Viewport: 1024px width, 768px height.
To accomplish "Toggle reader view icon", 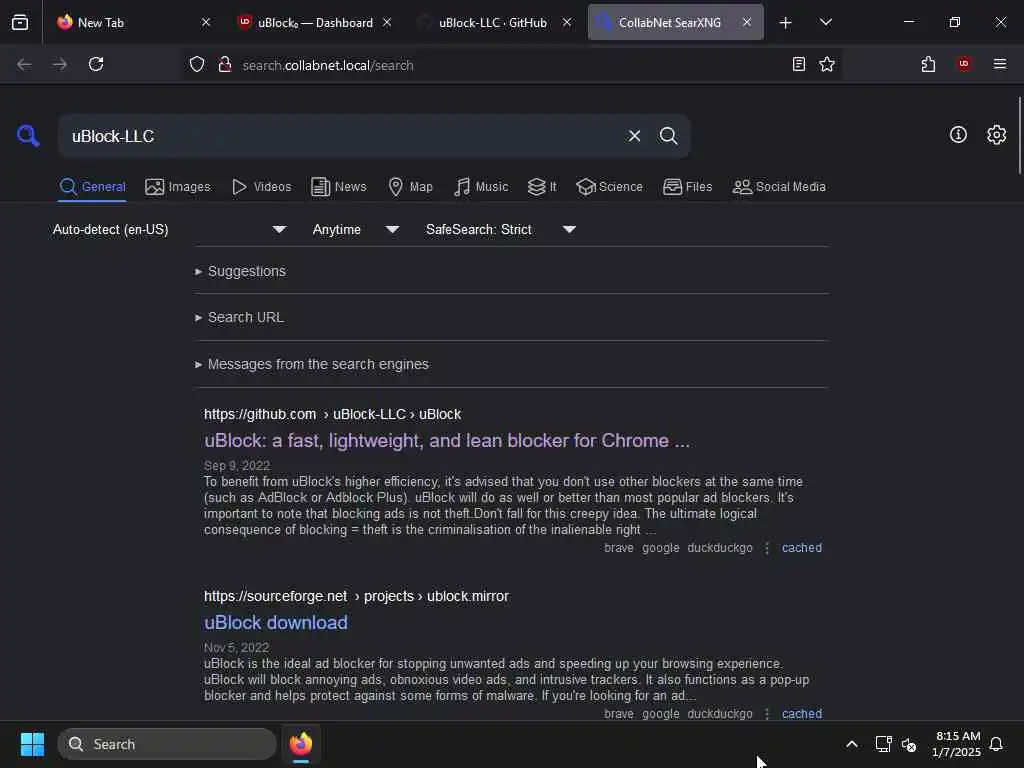I will point(798,64).
